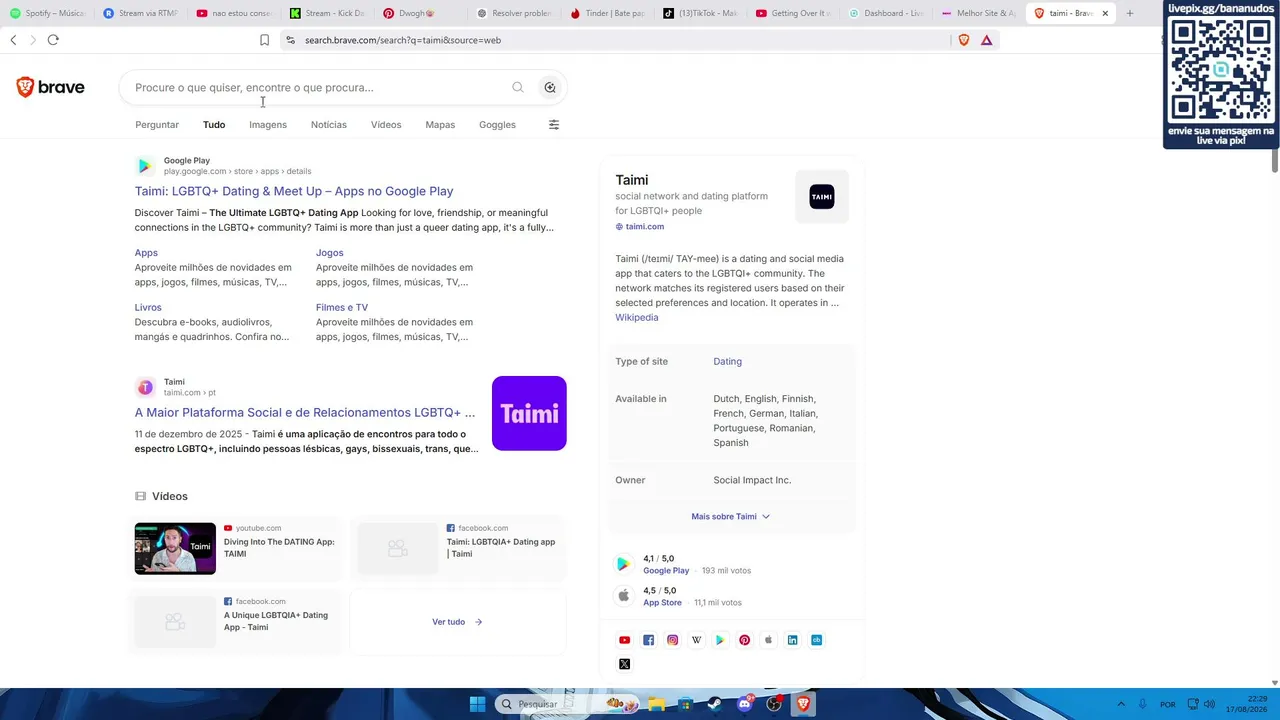Open OBS Studio from the taskbar
The width and height of the screenshot is (1280, 720).
pyautogui.click(x=774, y=704)
